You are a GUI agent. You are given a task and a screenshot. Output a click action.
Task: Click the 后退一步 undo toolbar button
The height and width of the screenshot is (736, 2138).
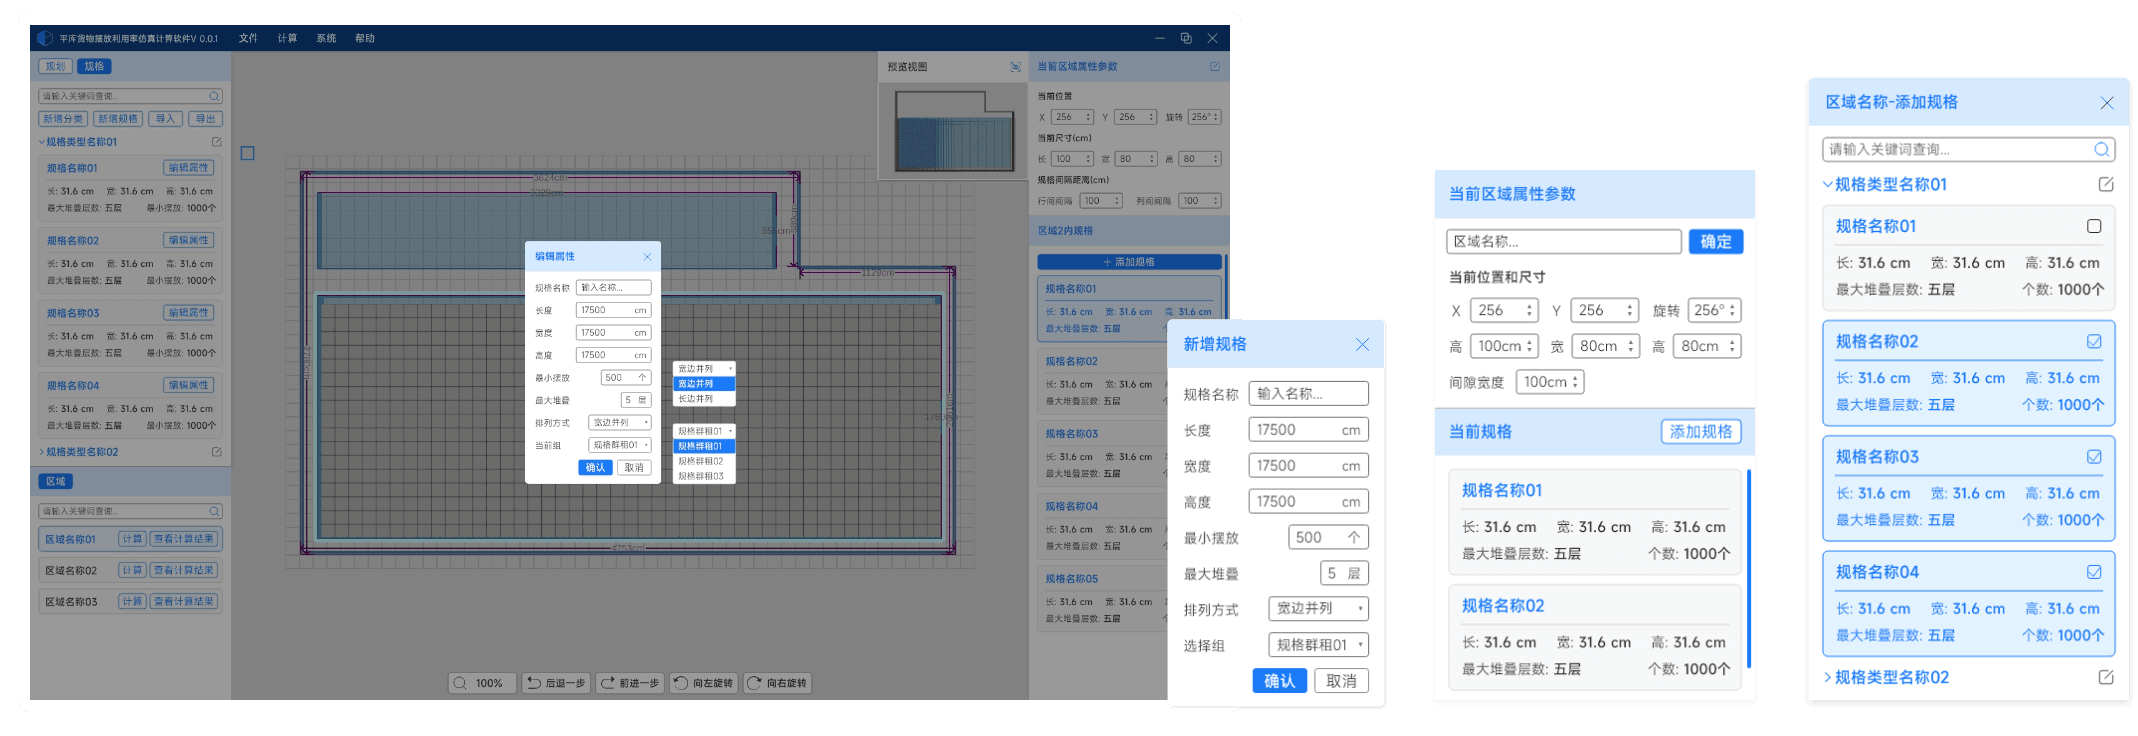click(556, 683)
